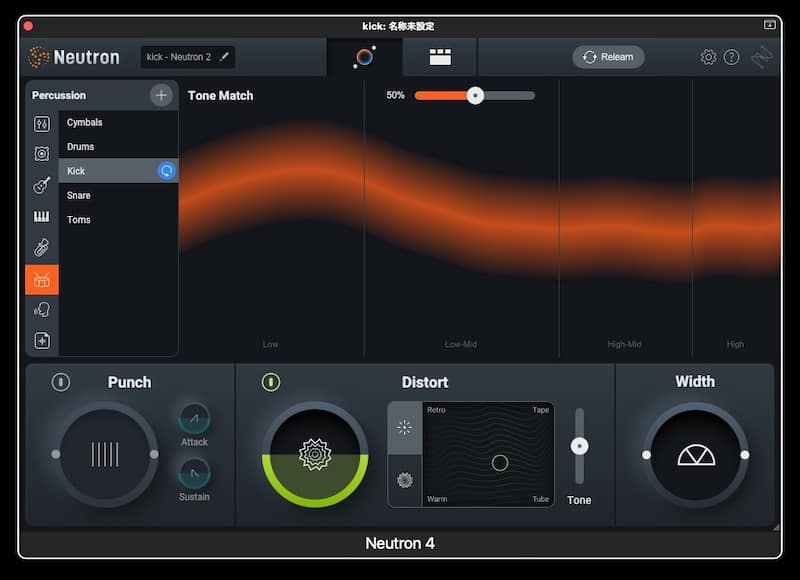
Task: Click the distortion XY pad puck
Action: (x=499, y=463)
